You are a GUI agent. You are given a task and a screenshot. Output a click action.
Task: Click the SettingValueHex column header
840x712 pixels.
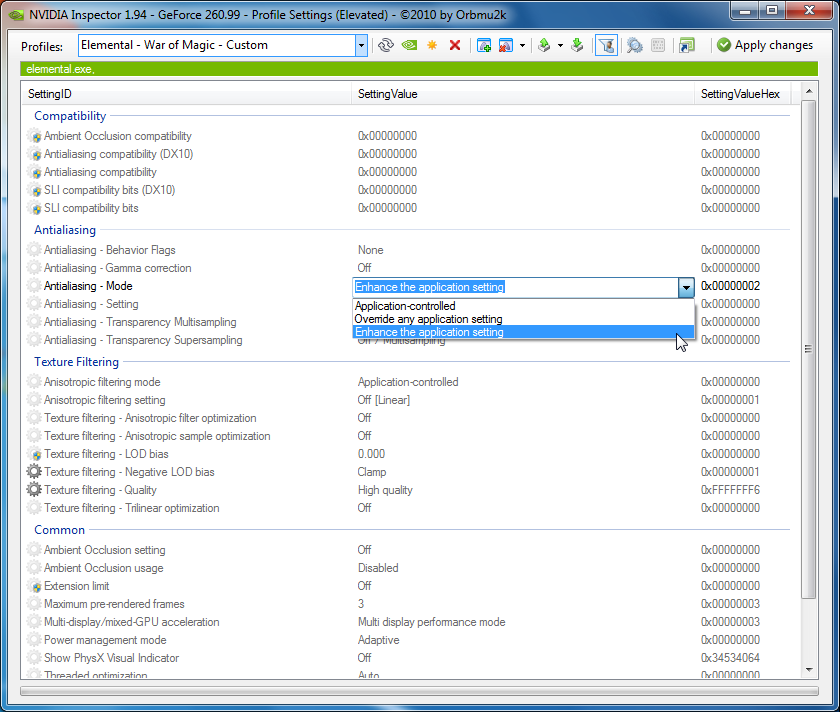coord(740,94)
